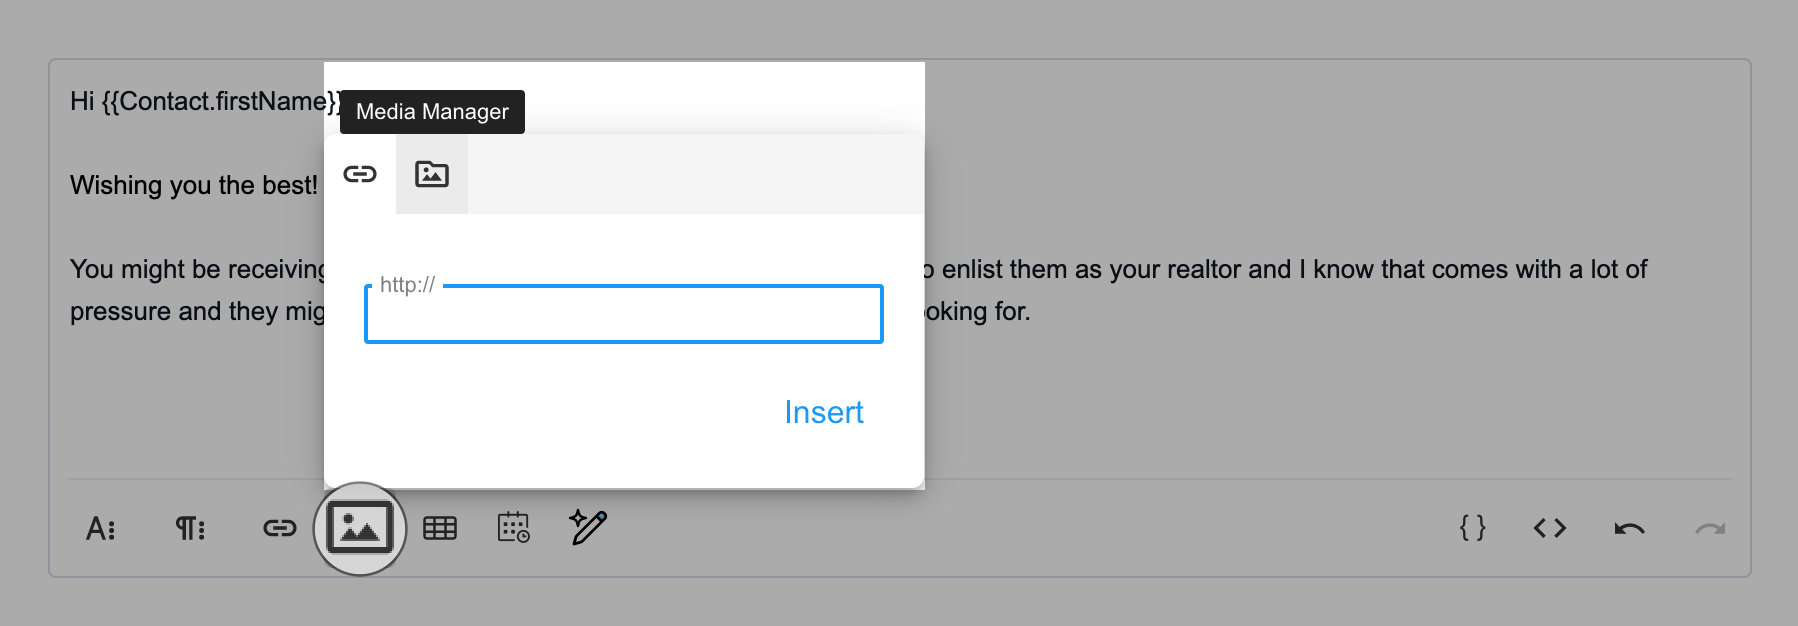
Task: Switch to code view angle brackets icon
Action: point(1550,528)
